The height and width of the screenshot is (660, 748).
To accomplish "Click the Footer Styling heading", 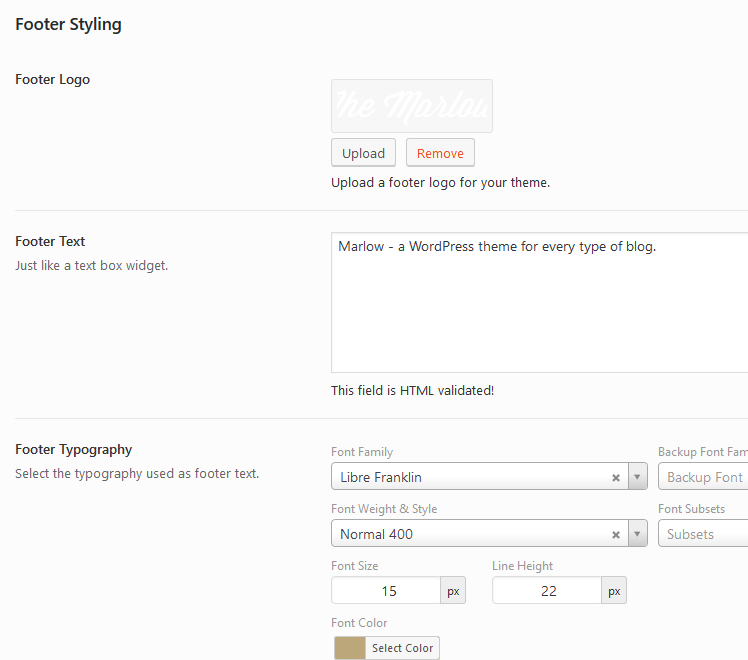I will [68, 24].
